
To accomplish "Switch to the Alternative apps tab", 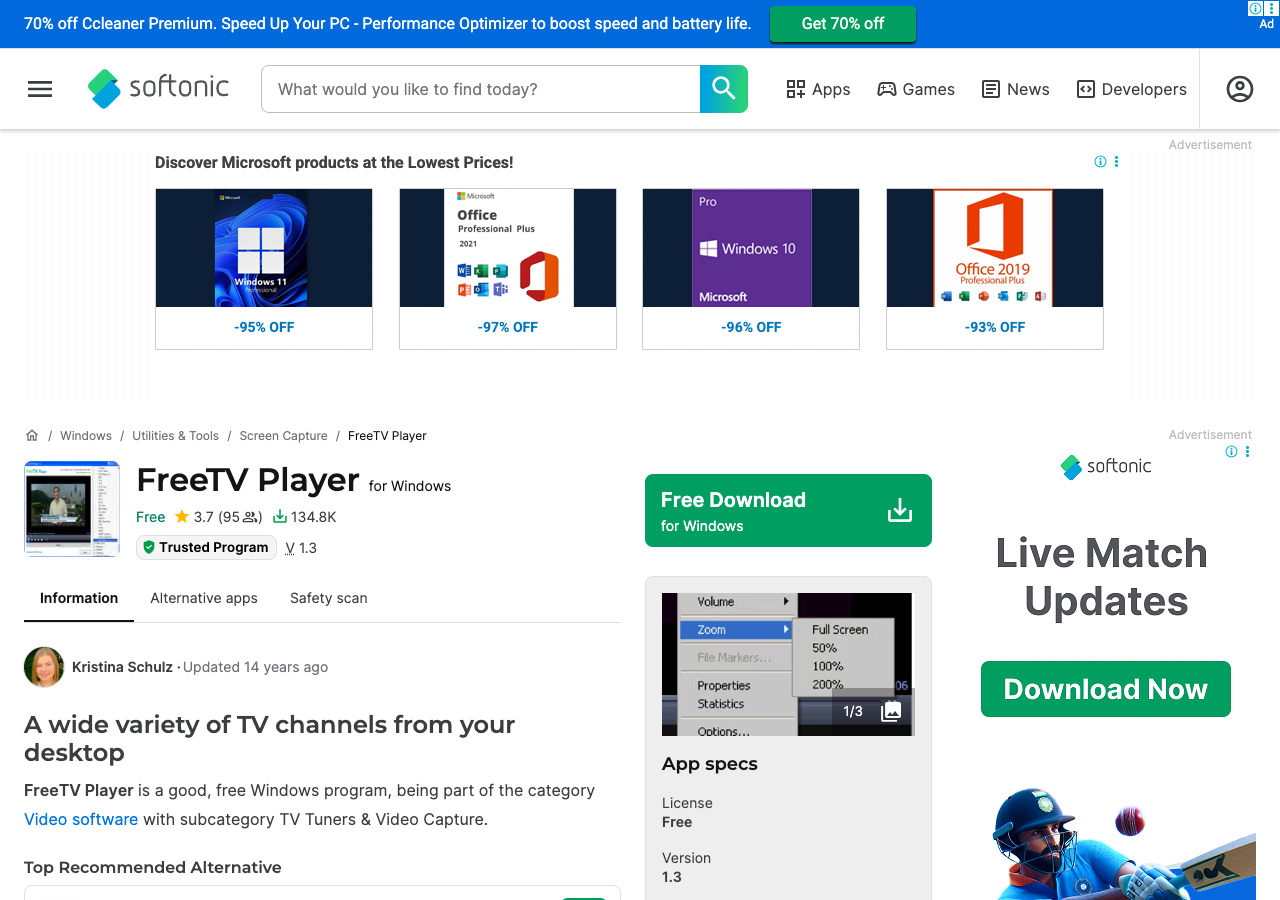I will pyautogui.click(x=204, y=598).
